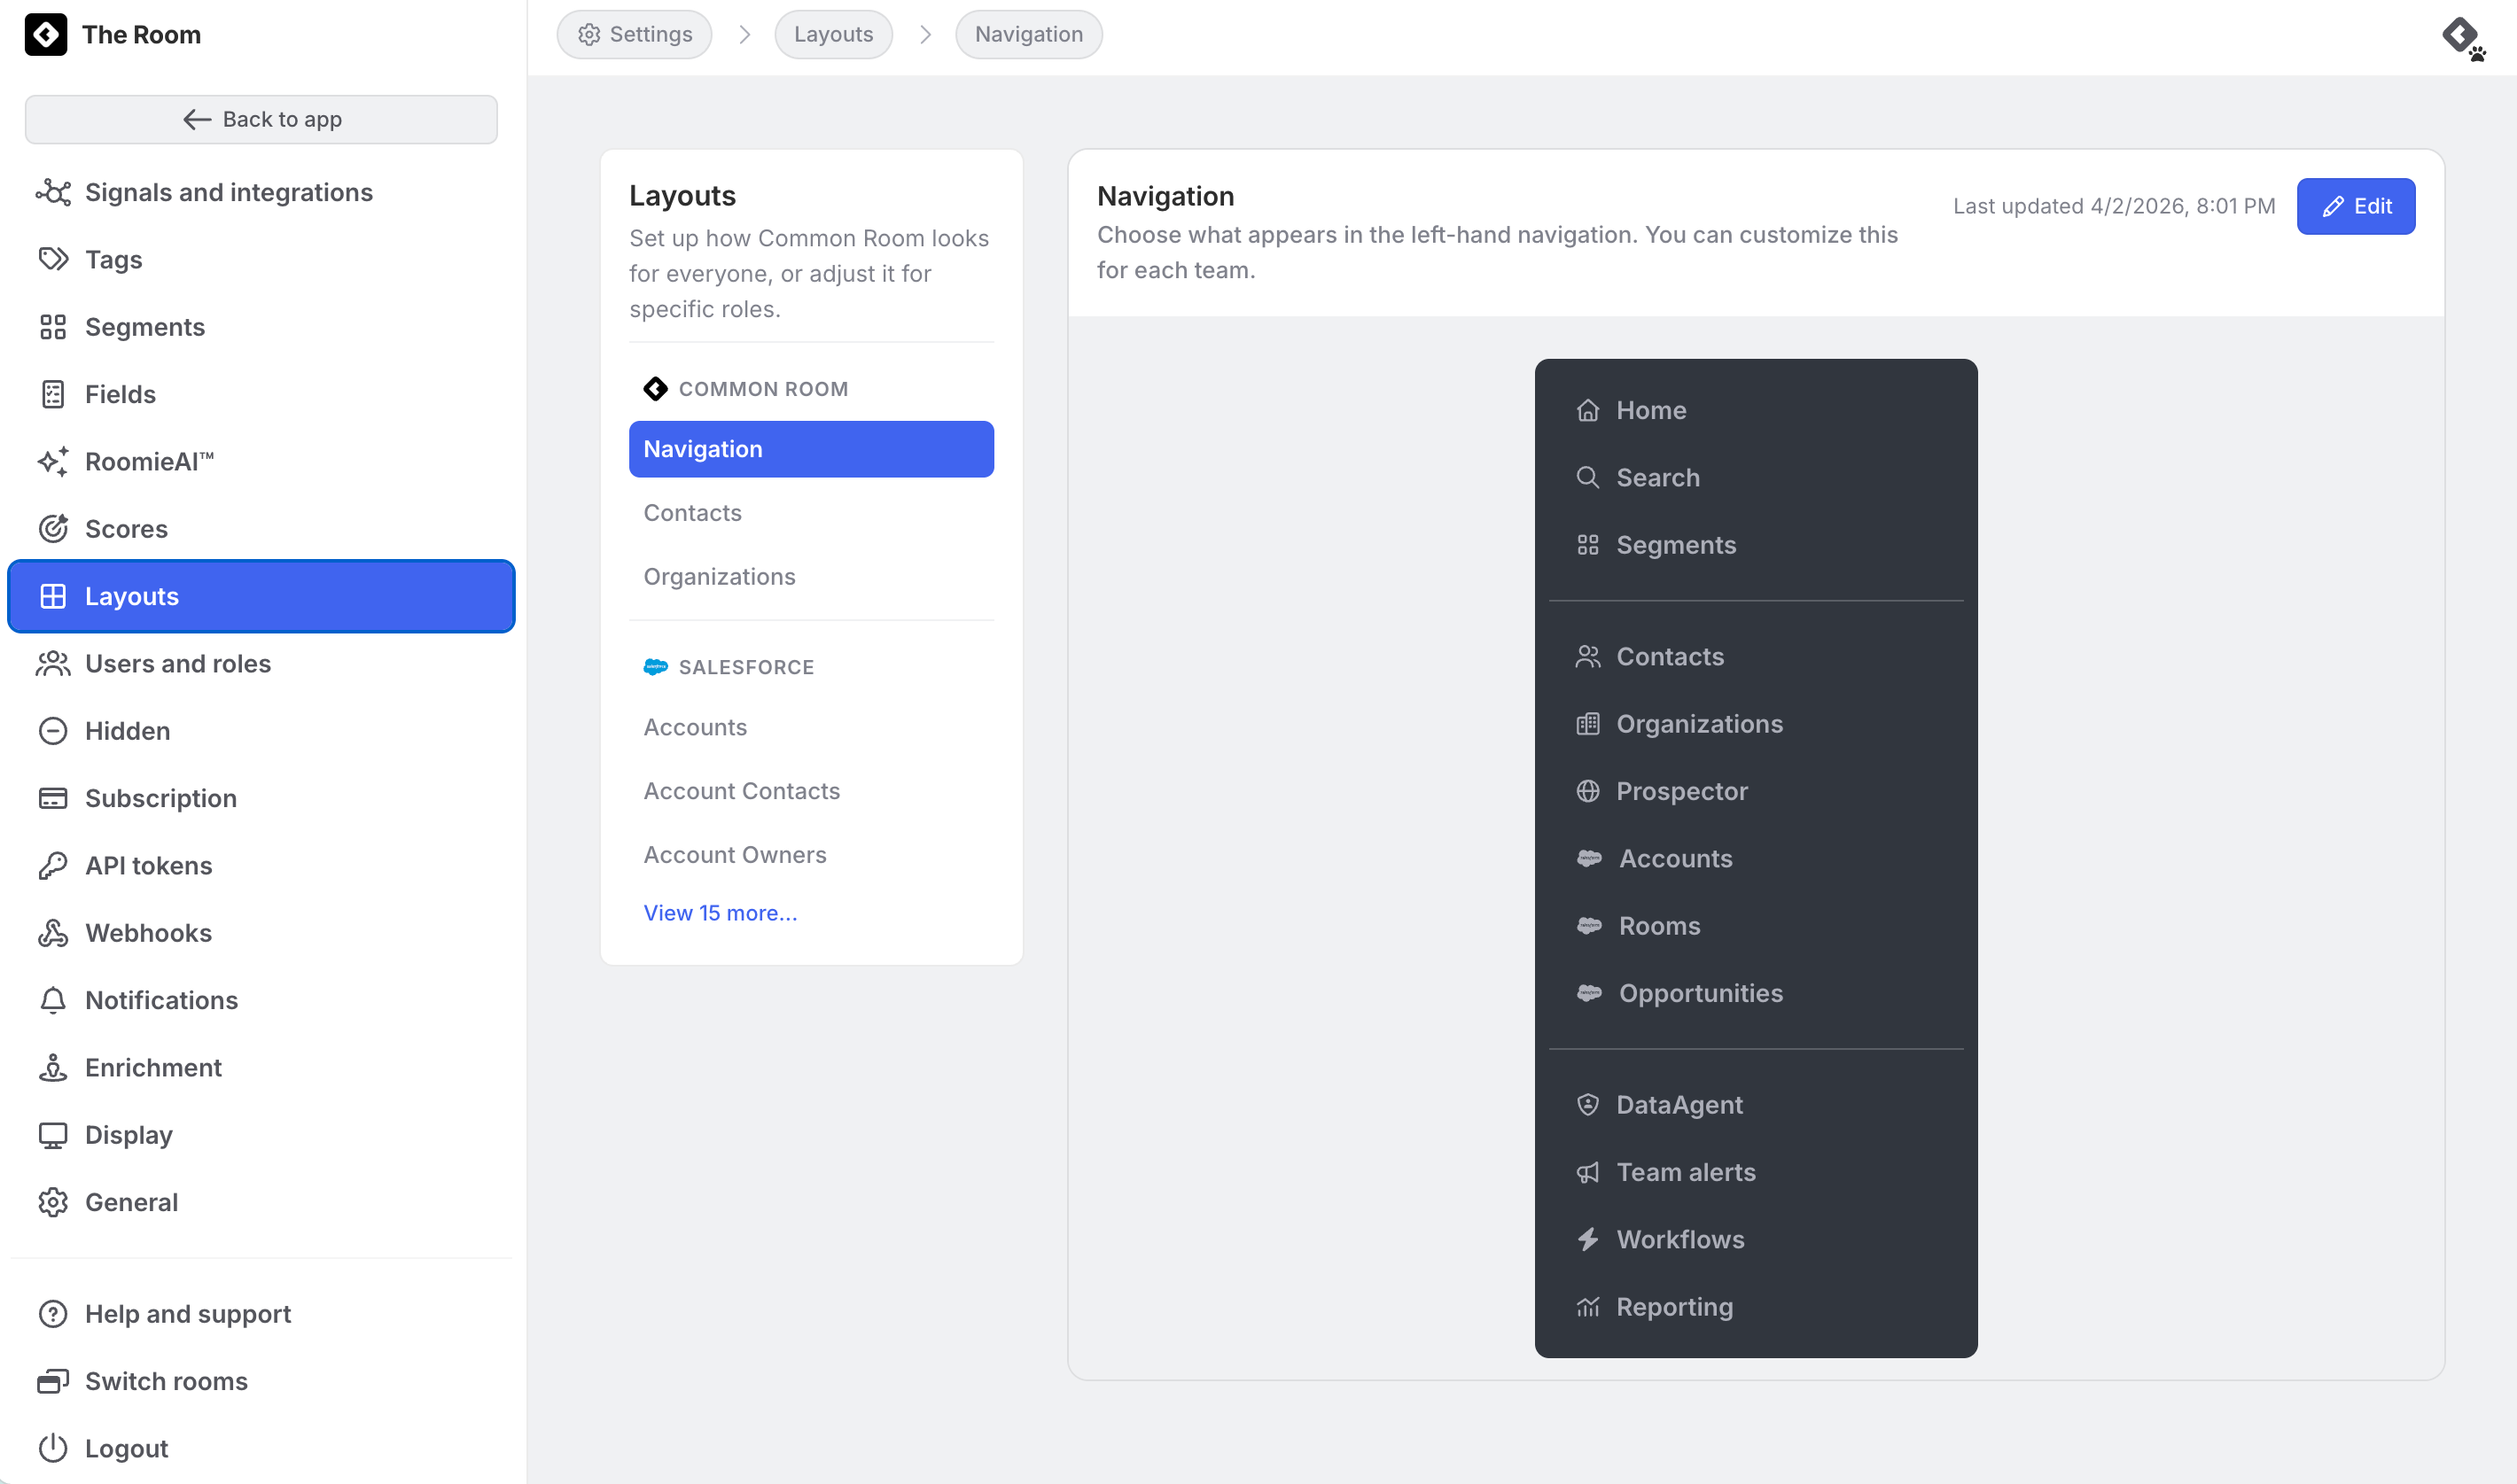Expand list with View 15 more link
The height and width of the screenshot is (1484, 2517).
pos(720,912)
